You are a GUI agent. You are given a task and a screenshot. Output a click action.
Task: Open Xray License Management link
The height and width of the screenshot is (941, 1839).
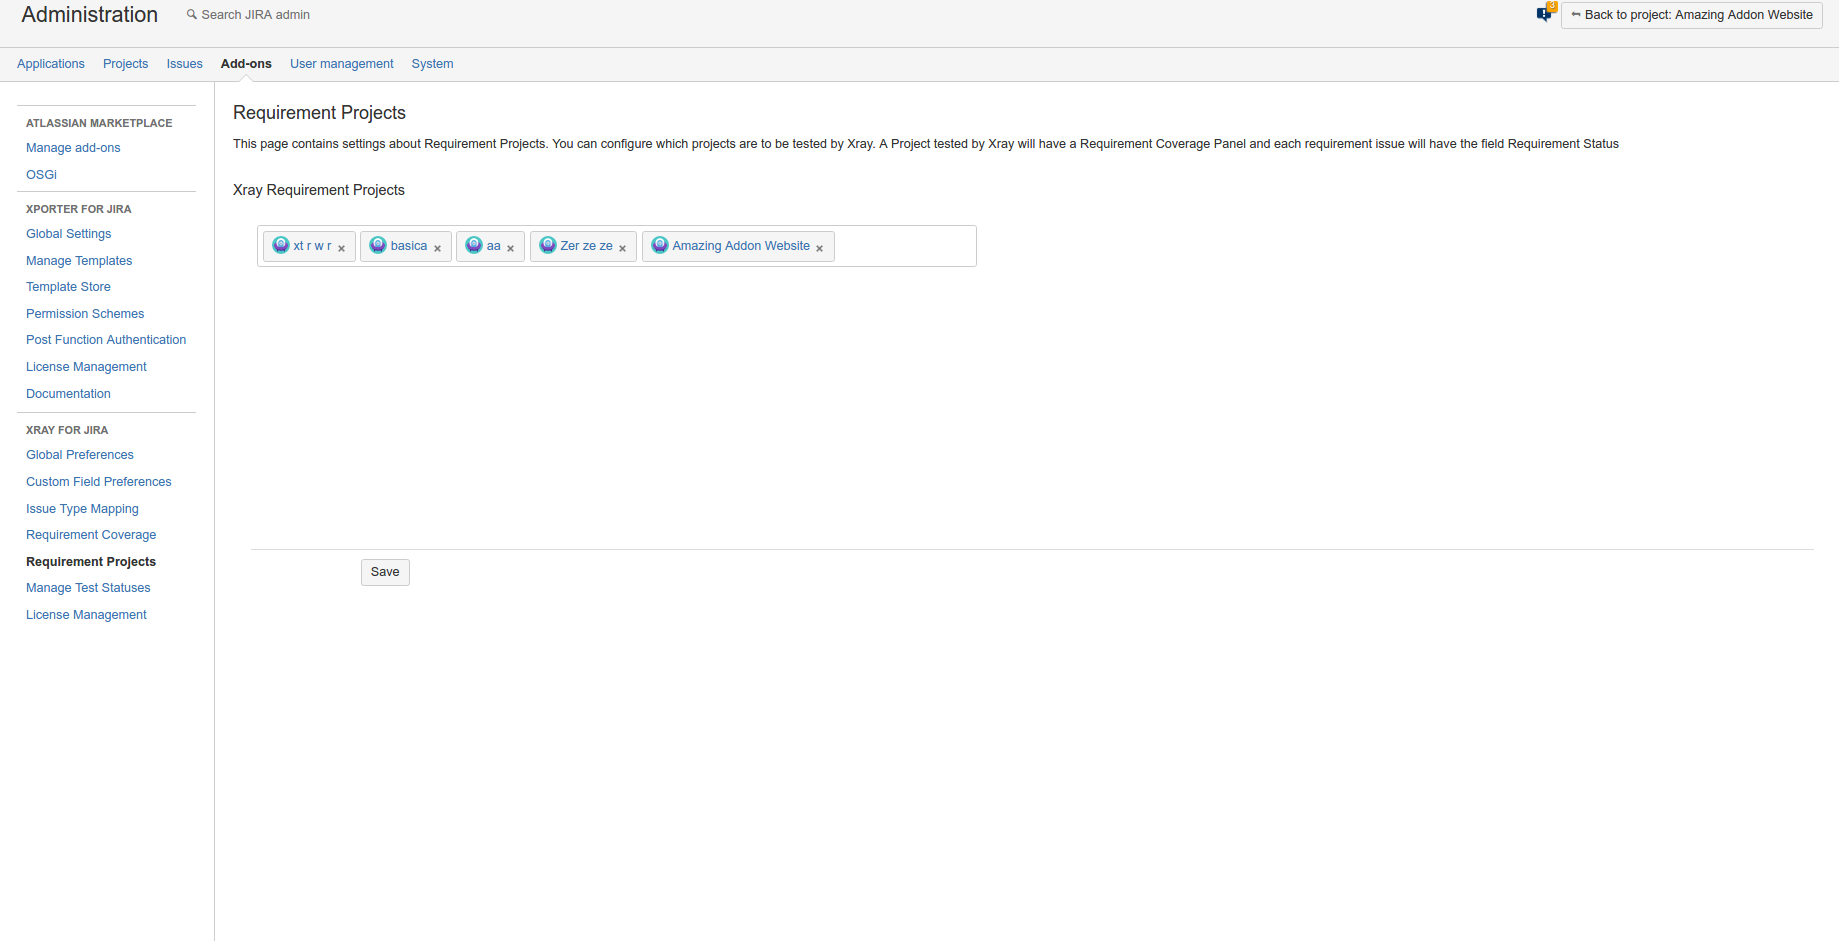86,615
